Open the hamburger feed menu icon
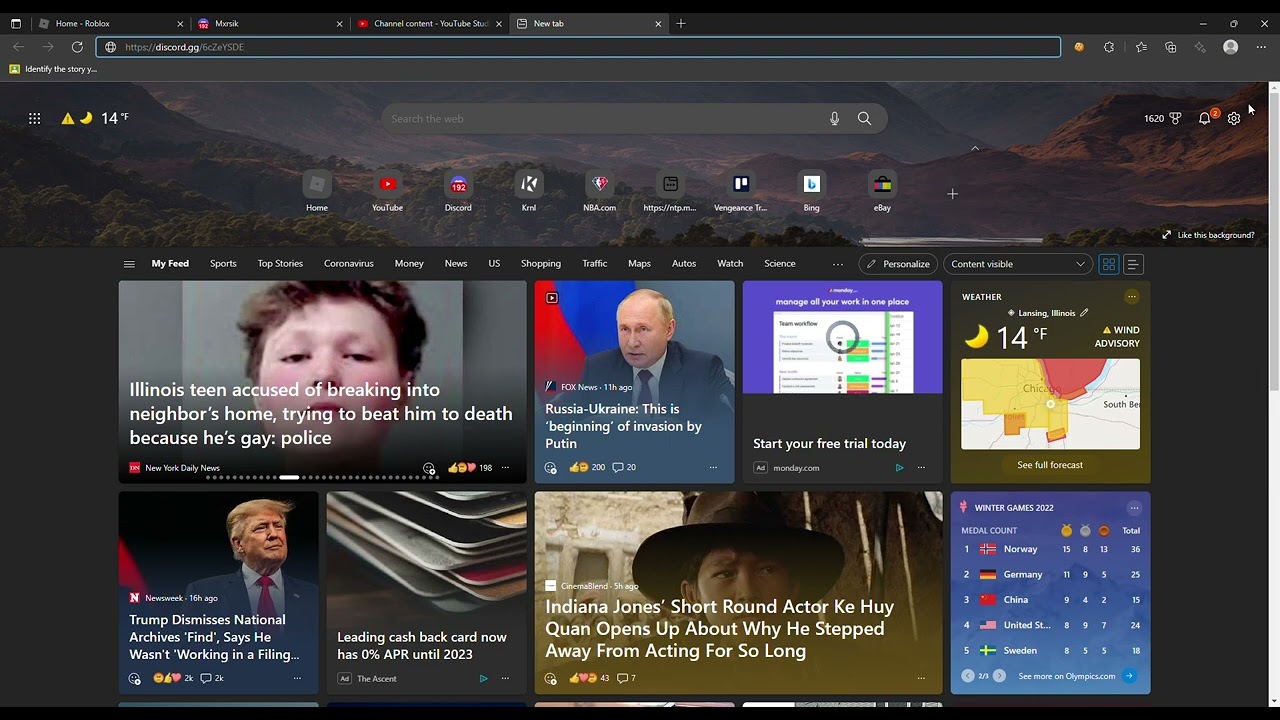The height and width of the screenshot is (720, 1280). pos(129,264)
